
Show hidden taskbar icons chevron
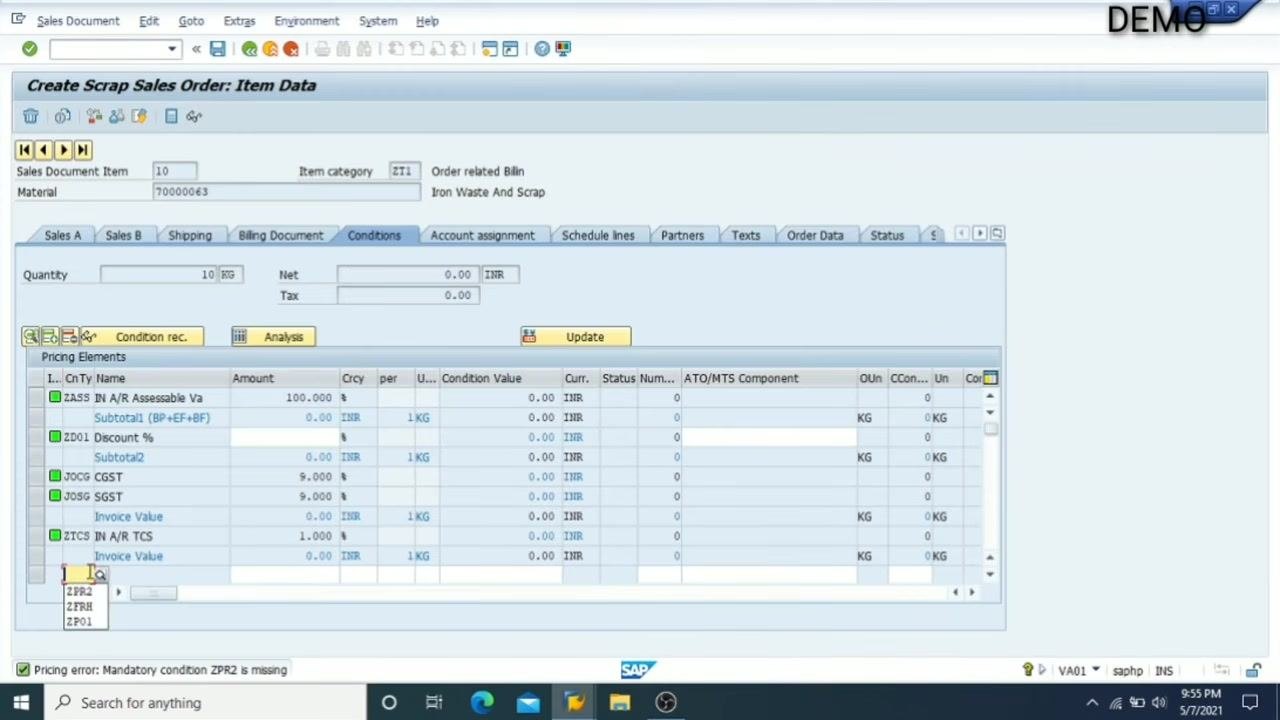point(1092,702)
